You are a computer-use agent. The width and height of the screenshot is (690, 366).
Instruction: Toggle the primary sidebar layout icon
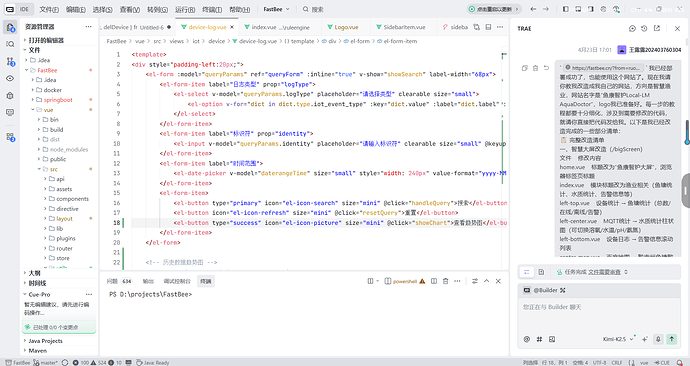[566, 9]
